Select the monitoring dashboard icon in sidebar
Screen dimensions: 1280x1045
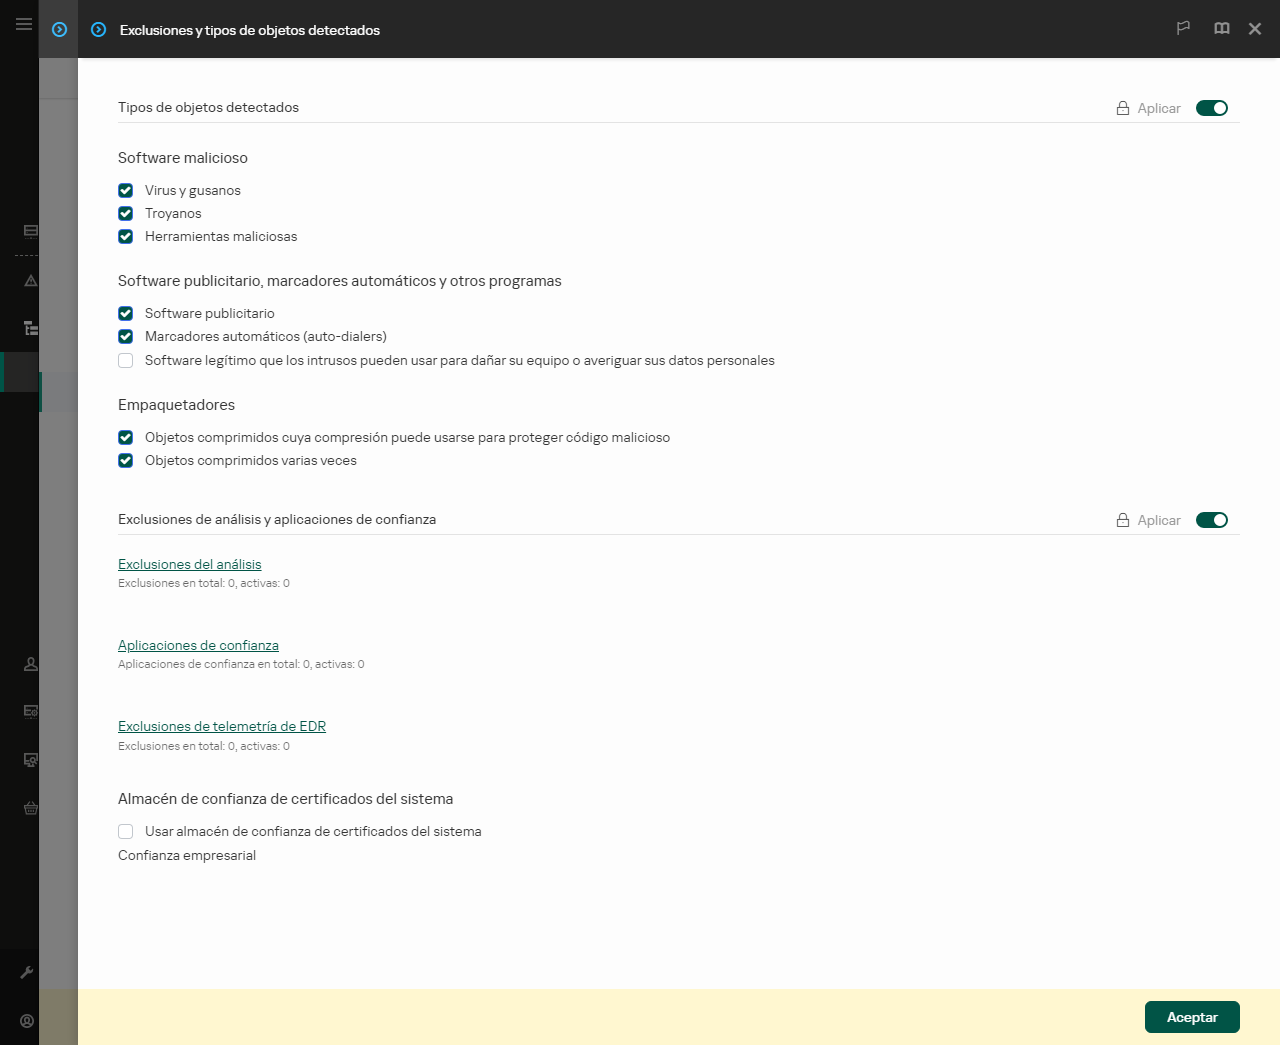(30, 231)
